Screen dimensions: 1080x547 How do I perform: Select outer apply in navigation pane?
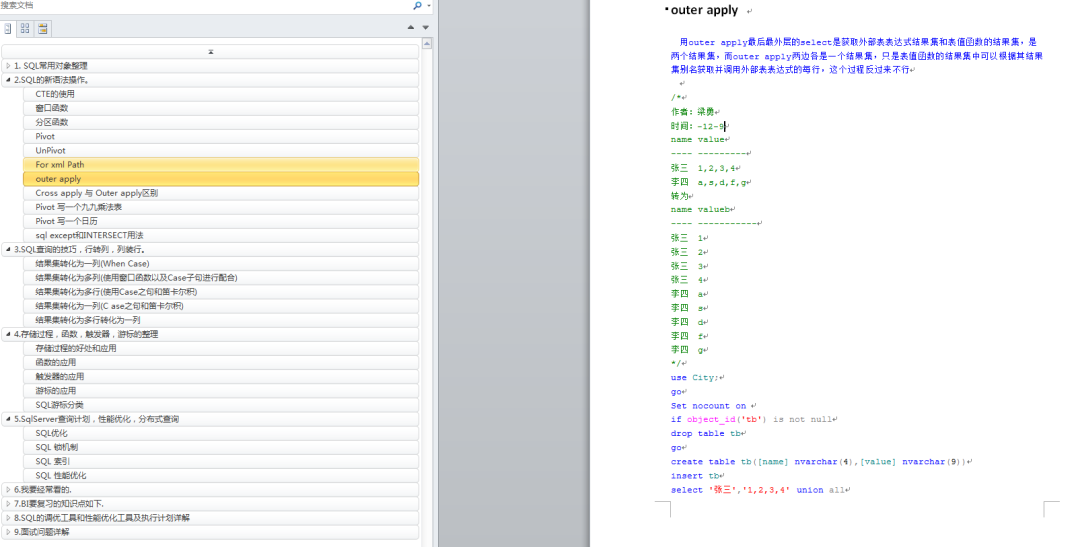click(220, 178)
